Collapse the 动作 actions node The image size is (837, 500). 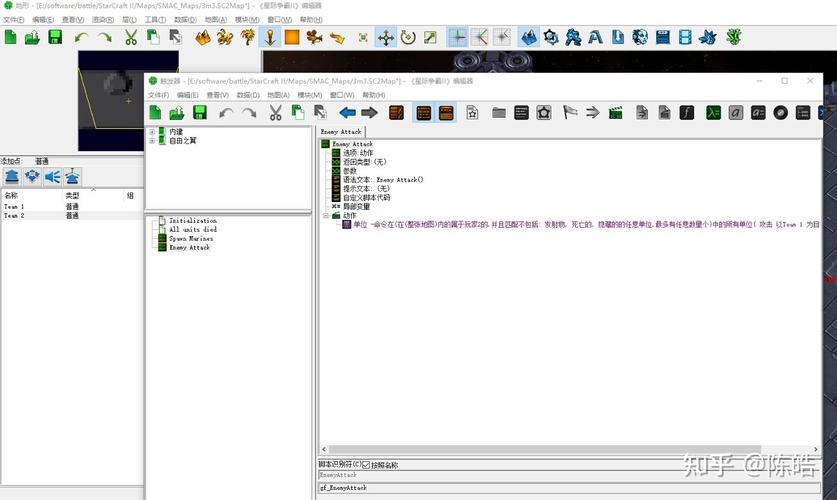pyautogui.click(x=325, y=215)
